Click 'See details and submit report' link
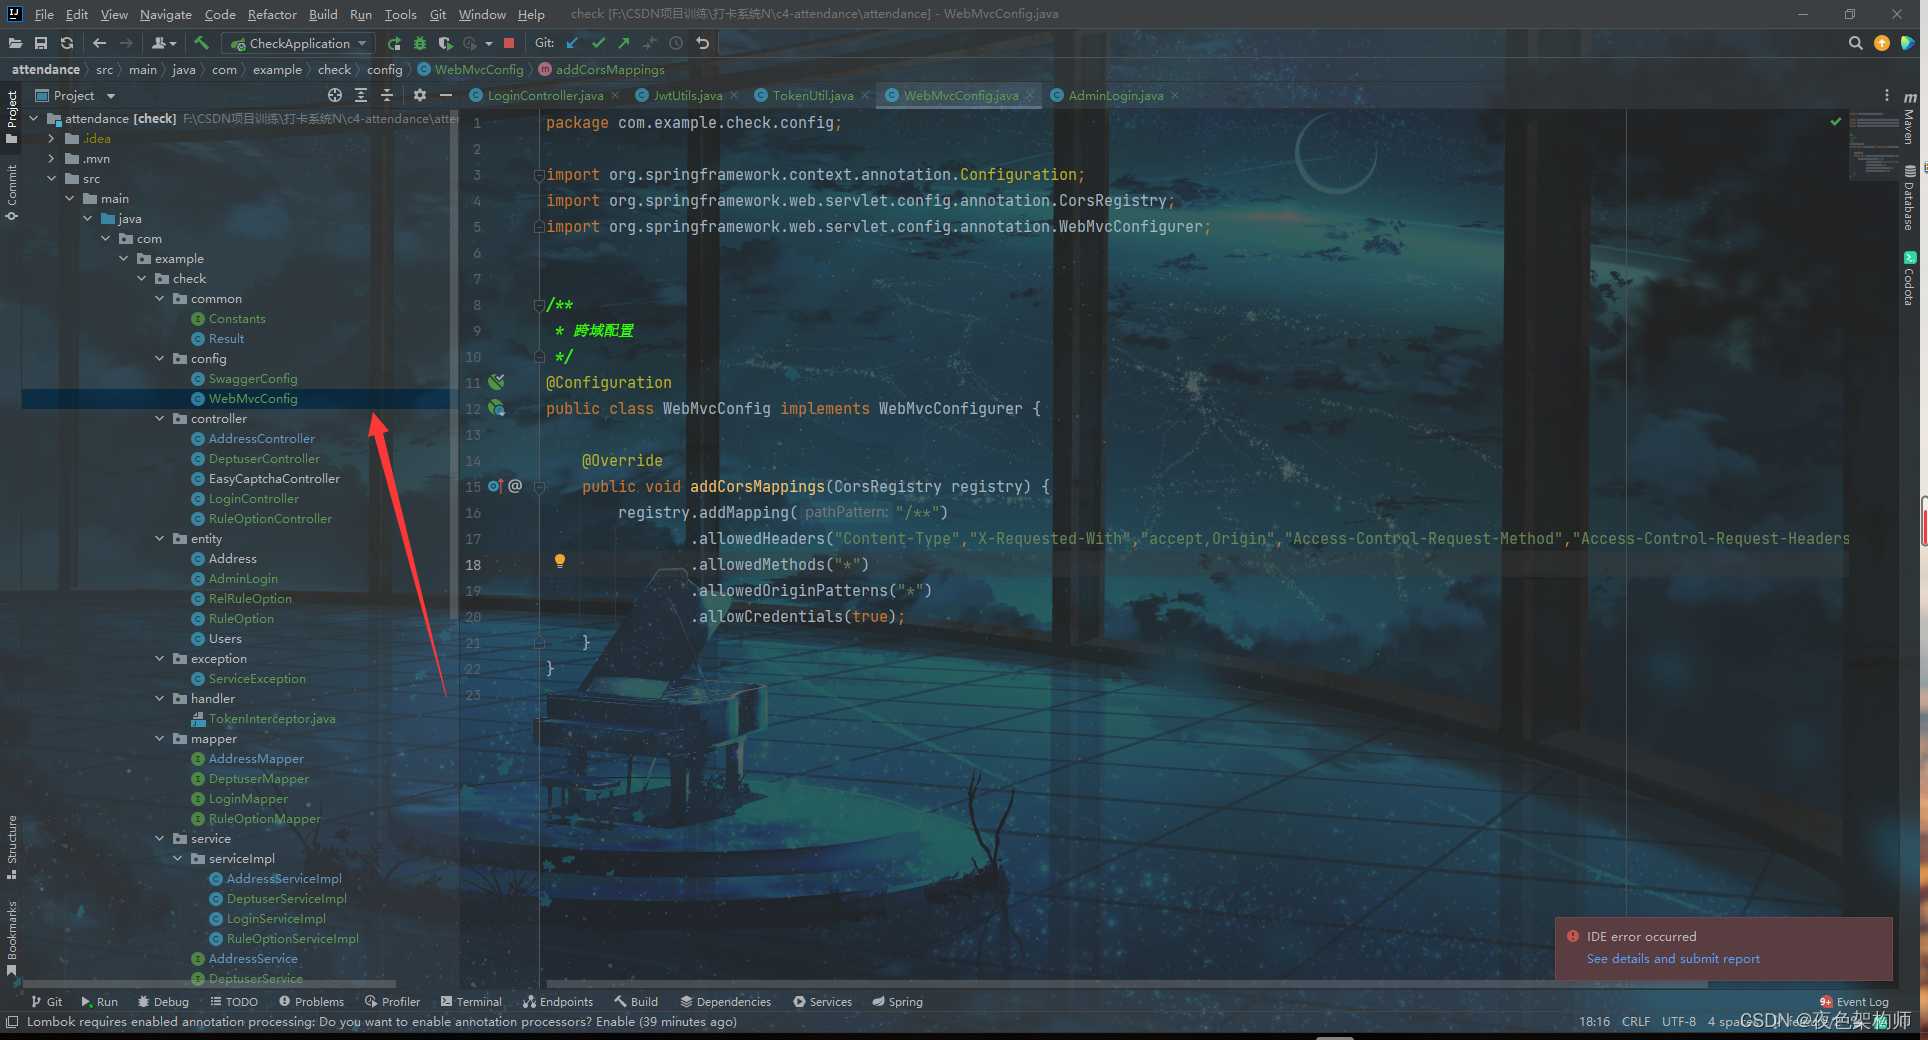Image resolution: width=1928 pixels, height=1040 pixels. [1672, 958]
